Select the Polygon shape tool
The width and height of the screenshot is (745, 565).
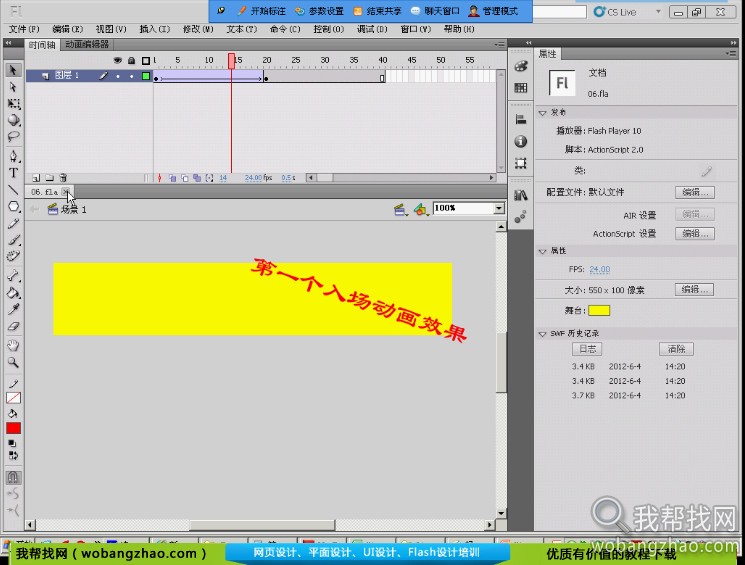coord(13,207)
